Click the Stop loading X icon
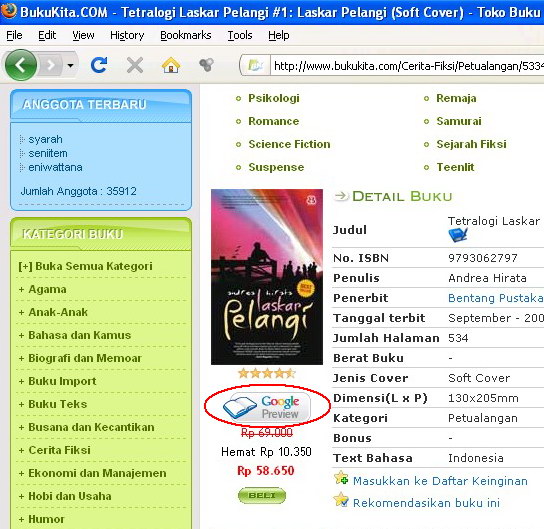This screenshot has width=544, height=529. click(135, 65)
